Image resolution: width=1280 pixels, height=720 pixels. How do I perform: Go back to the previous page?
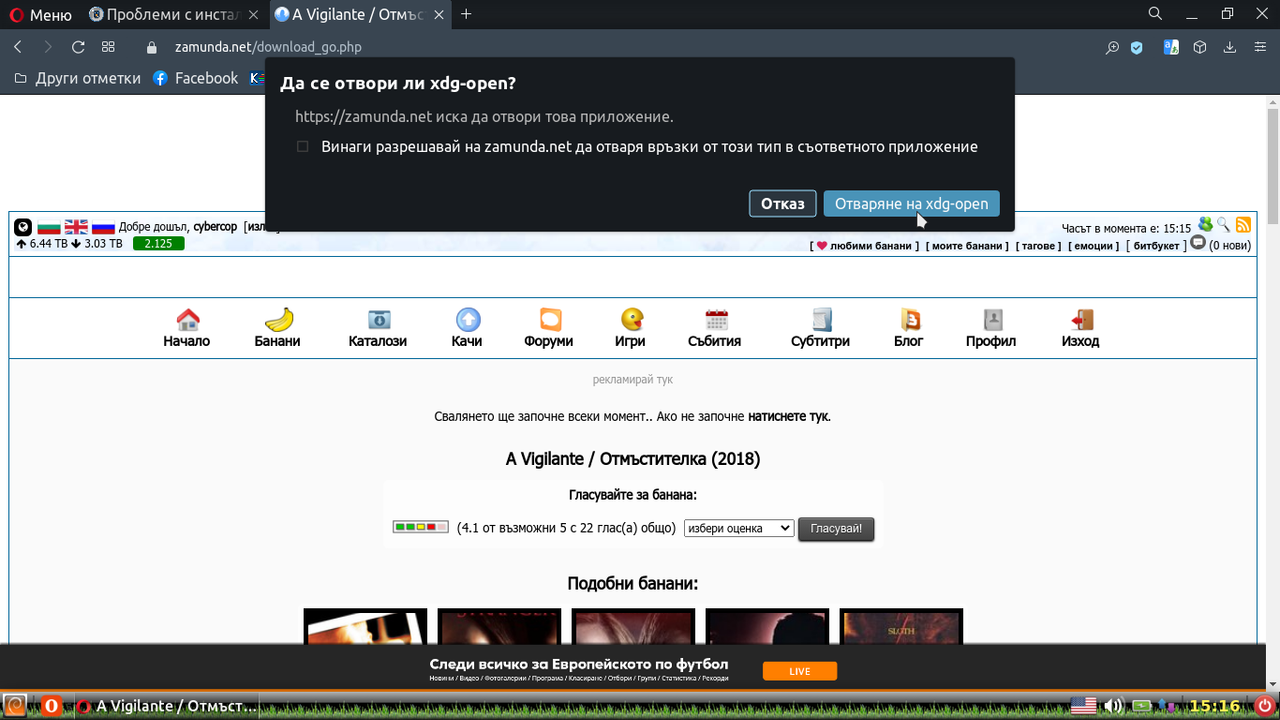tap(18, 47)
